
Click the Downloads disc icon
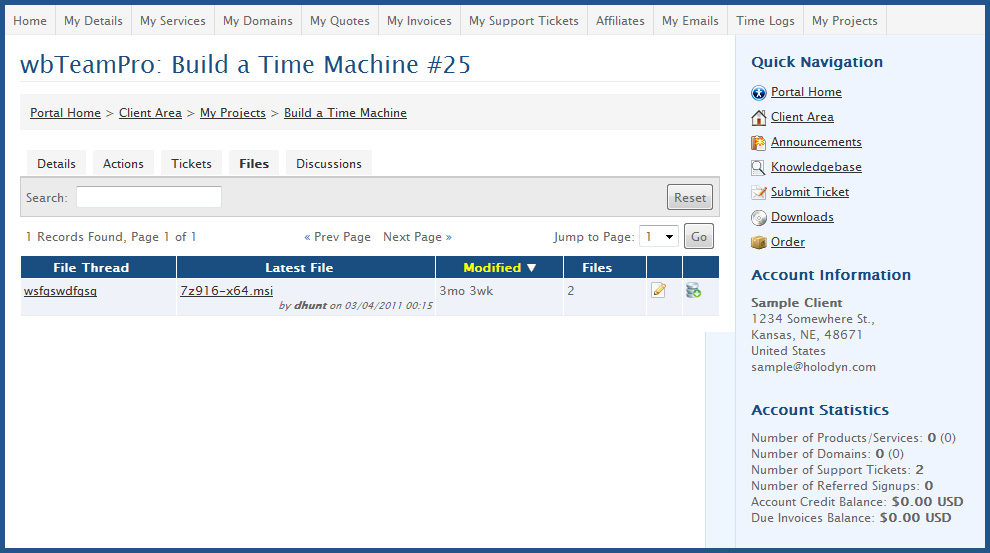[759, 218]
